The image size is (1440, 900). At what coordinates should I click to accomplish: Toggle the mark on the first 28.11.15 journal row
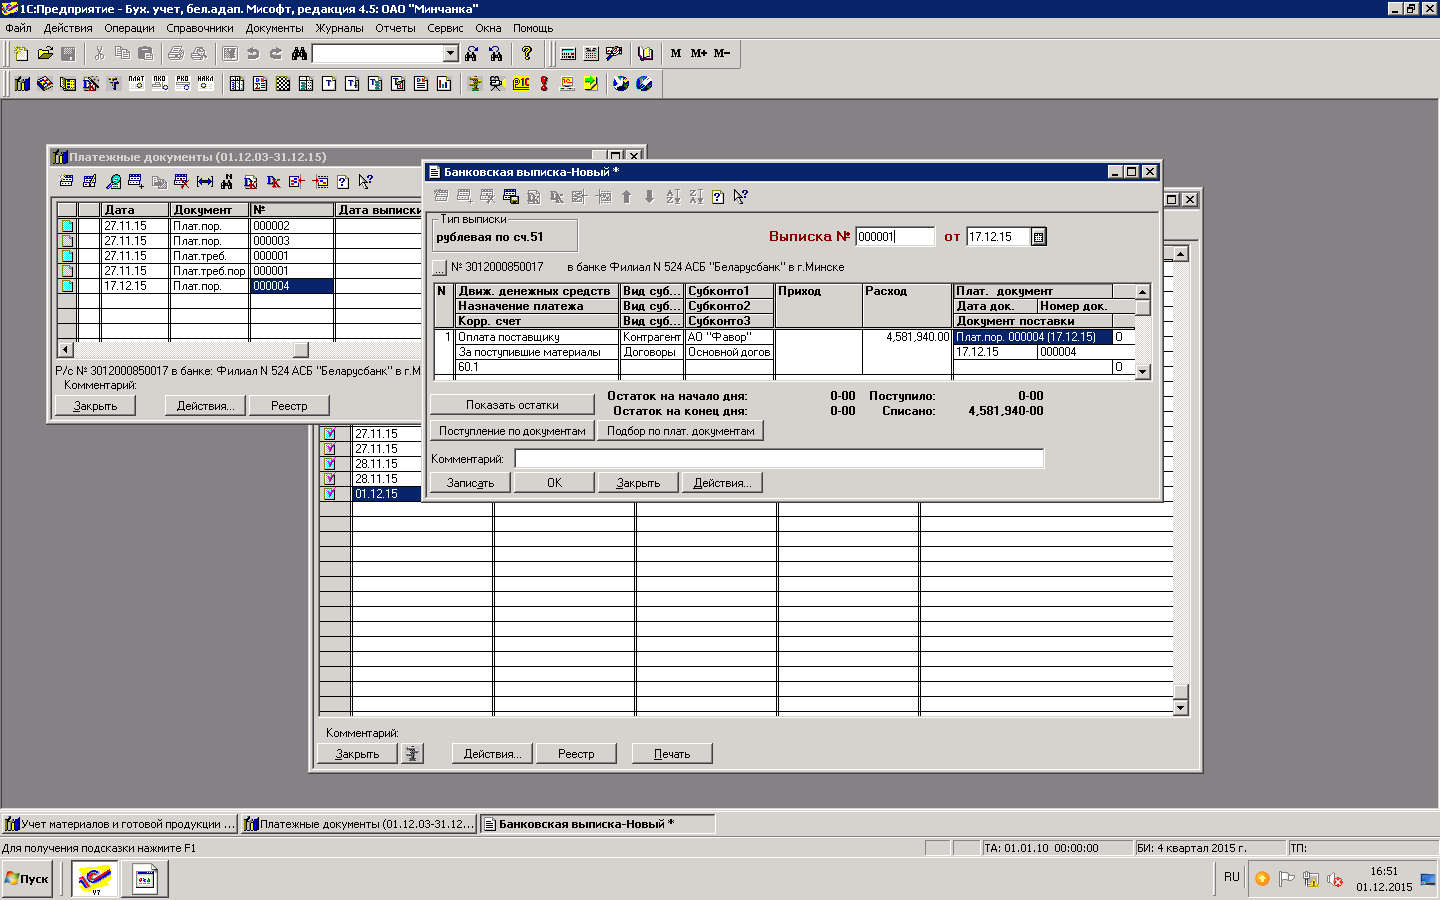(329, 464)
